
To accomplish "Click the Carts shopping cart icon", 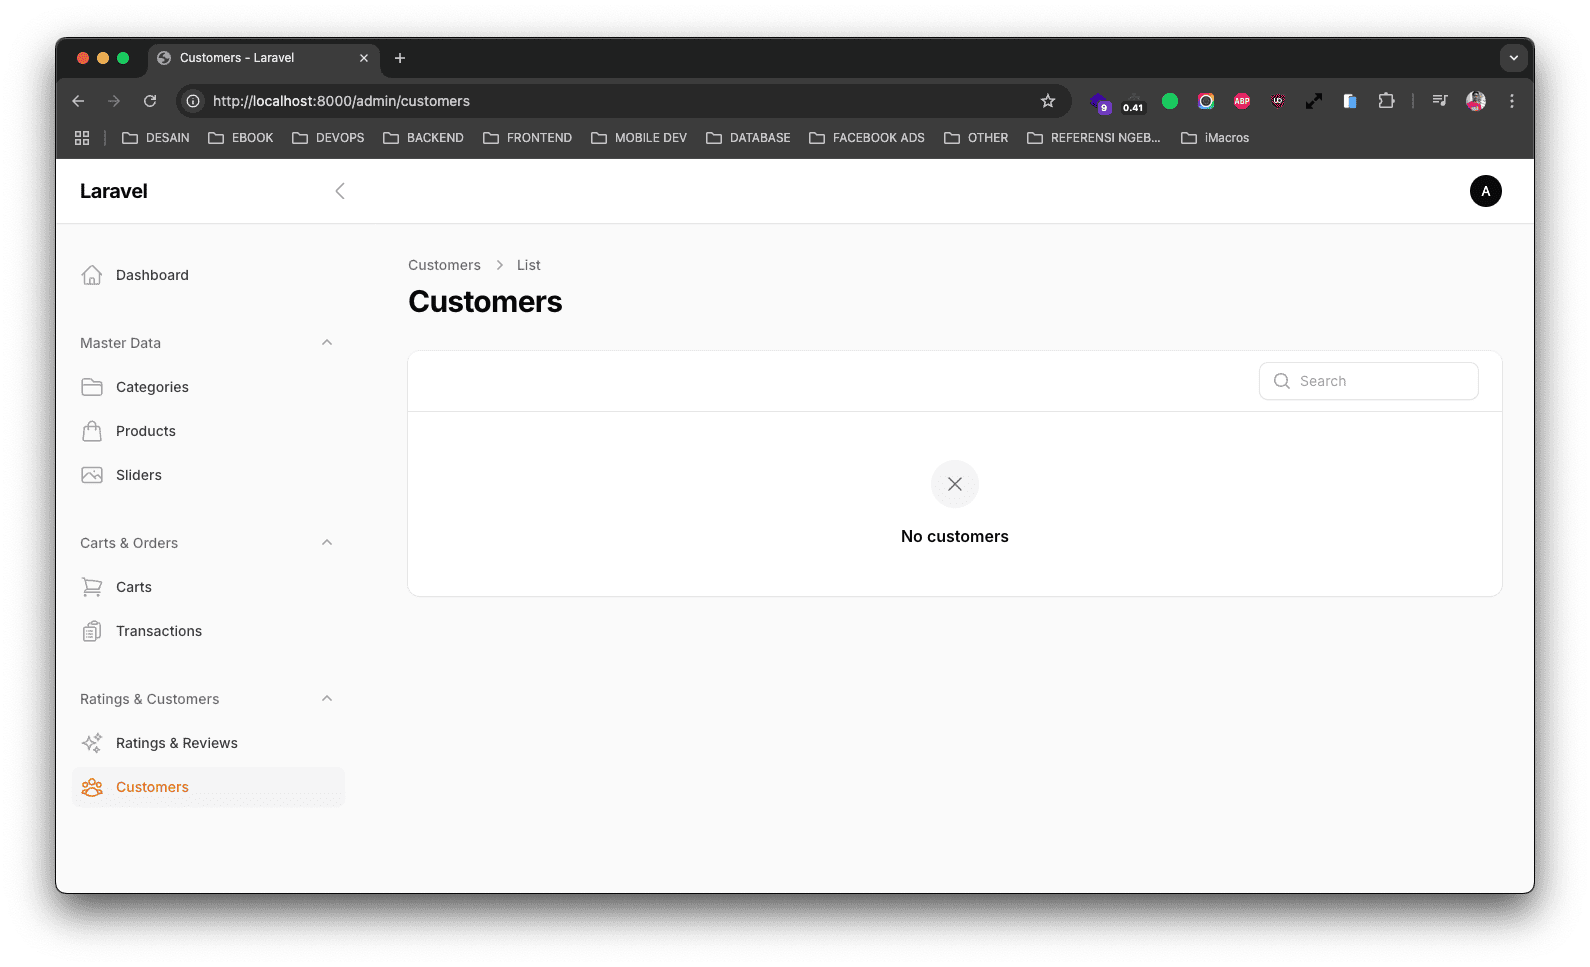I will 92,587.
